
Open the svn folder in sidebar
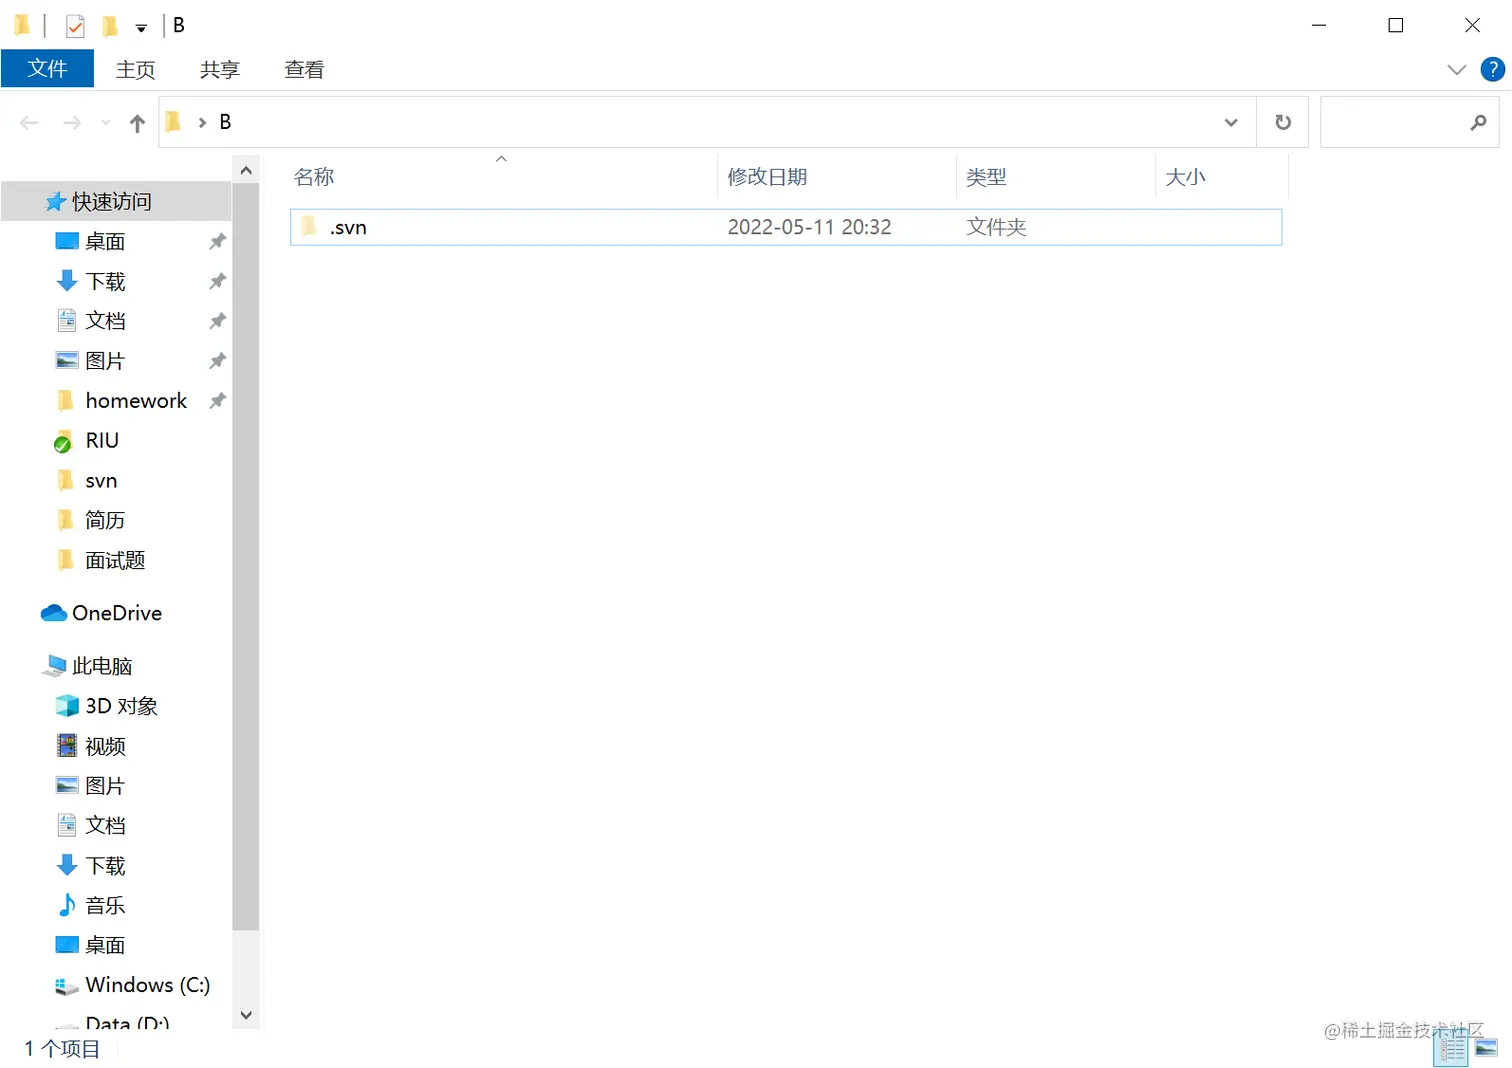pos(101,481)
